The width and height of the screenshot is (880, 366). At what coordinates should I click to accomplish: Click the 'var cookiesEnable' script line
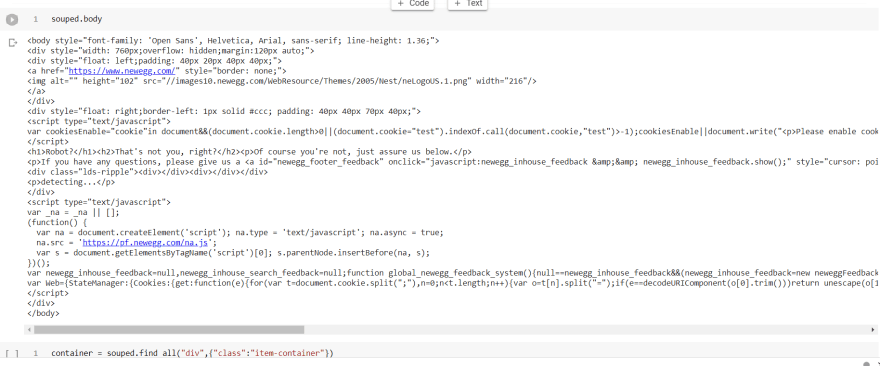click(x=453, y=132)
